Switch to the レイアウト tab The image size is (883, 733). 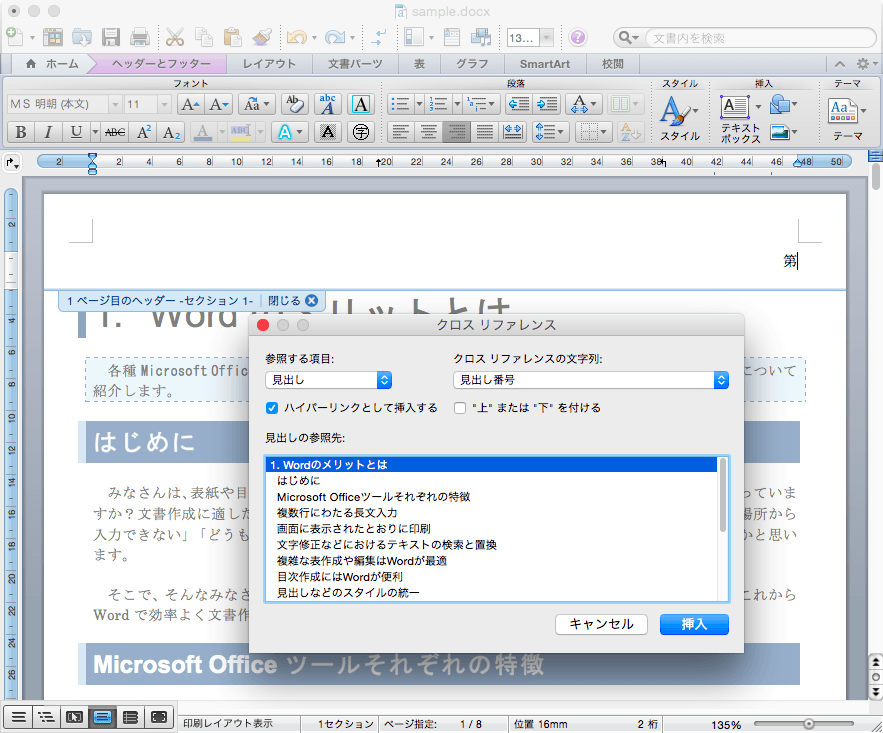coord(269,64)
